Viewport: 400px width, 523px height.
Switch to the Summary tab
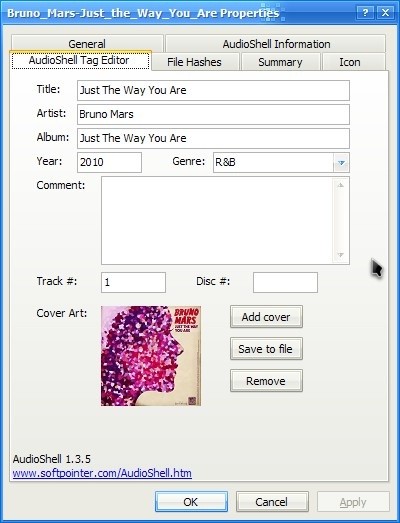pos(280,62)
